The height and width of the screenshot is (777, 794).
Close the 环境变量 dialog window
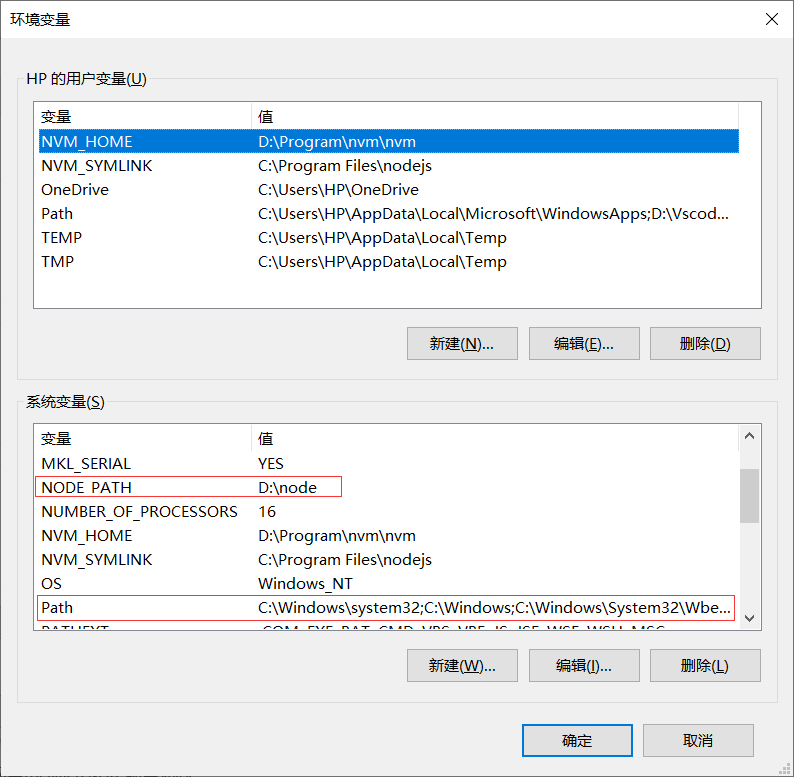(770, 19)
